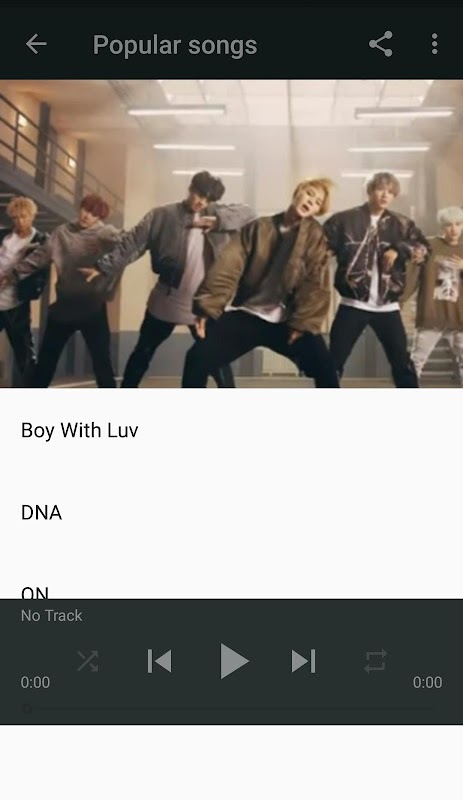Tap the dark status bar strip at top
The height and width of the screenshot is (800, 463).
point(231,5)
